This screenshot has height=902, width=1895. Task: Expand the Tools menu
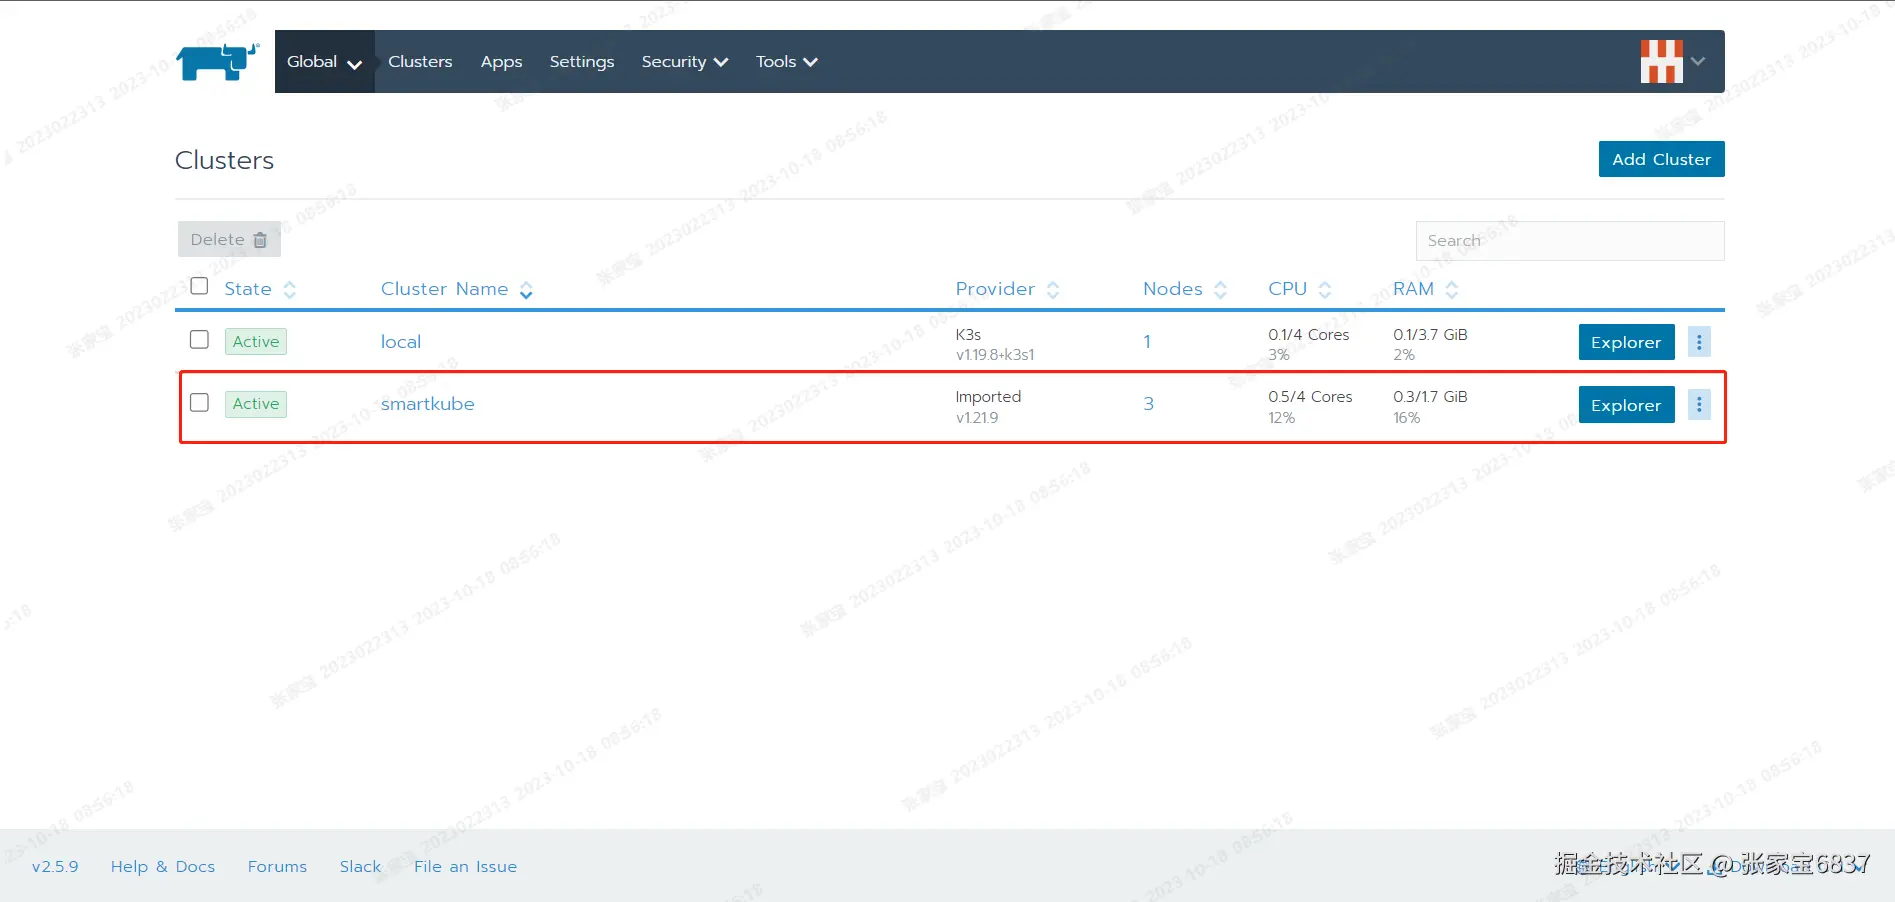pyautogui.click(x=787, y=62)
